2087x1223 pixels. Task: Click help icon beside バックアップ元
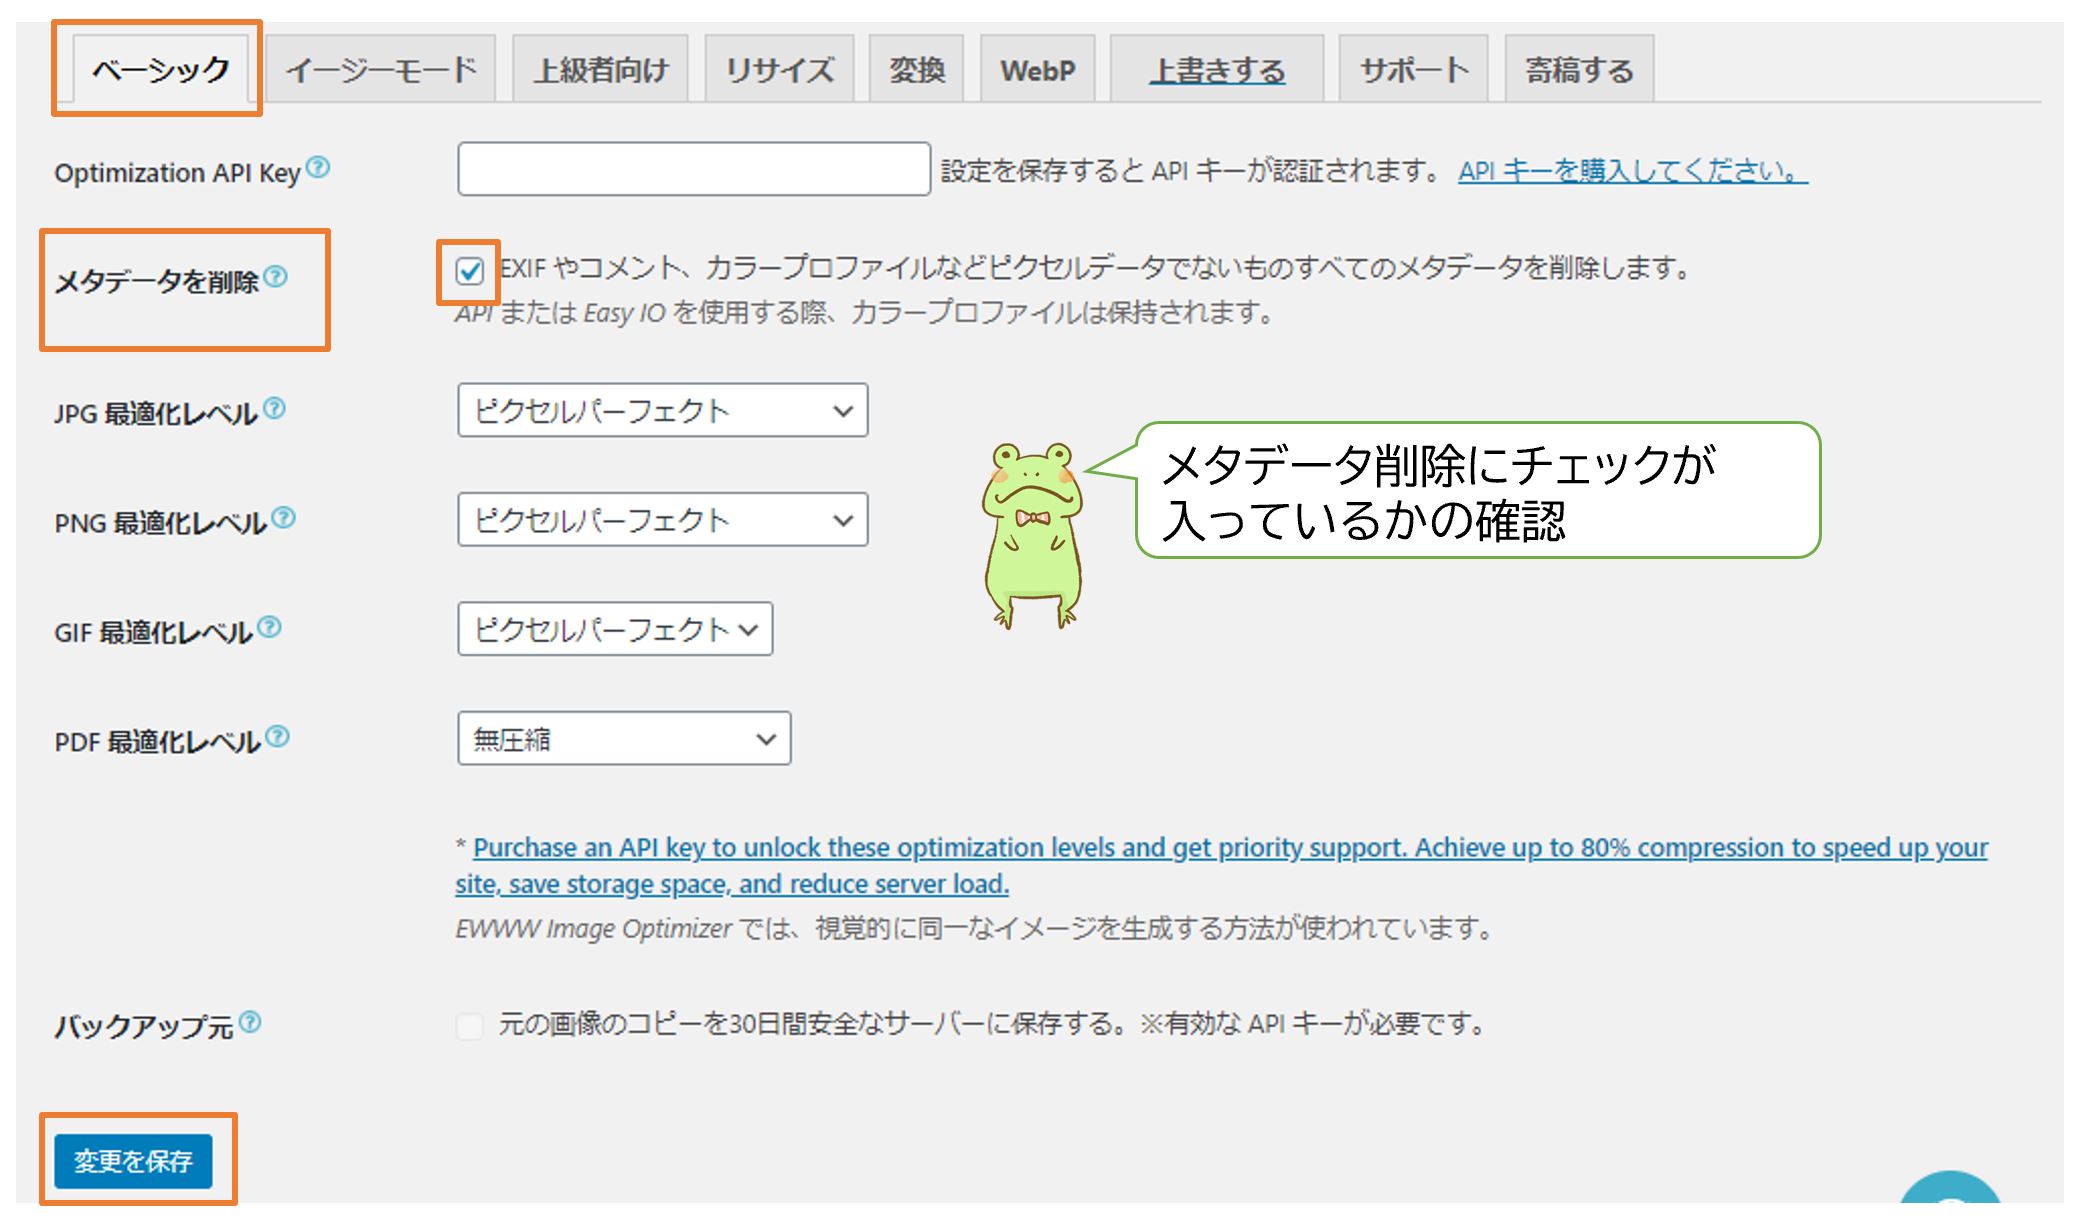pyautogui.click(x=251, y=1021)
